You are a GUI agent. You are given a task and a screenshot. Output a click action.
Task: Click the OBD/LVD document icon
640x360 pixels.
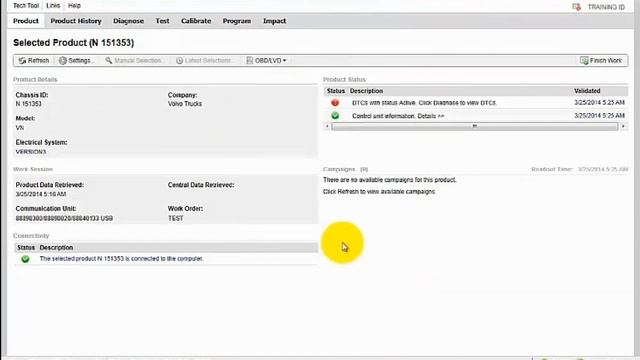click(x=249, y=60)
